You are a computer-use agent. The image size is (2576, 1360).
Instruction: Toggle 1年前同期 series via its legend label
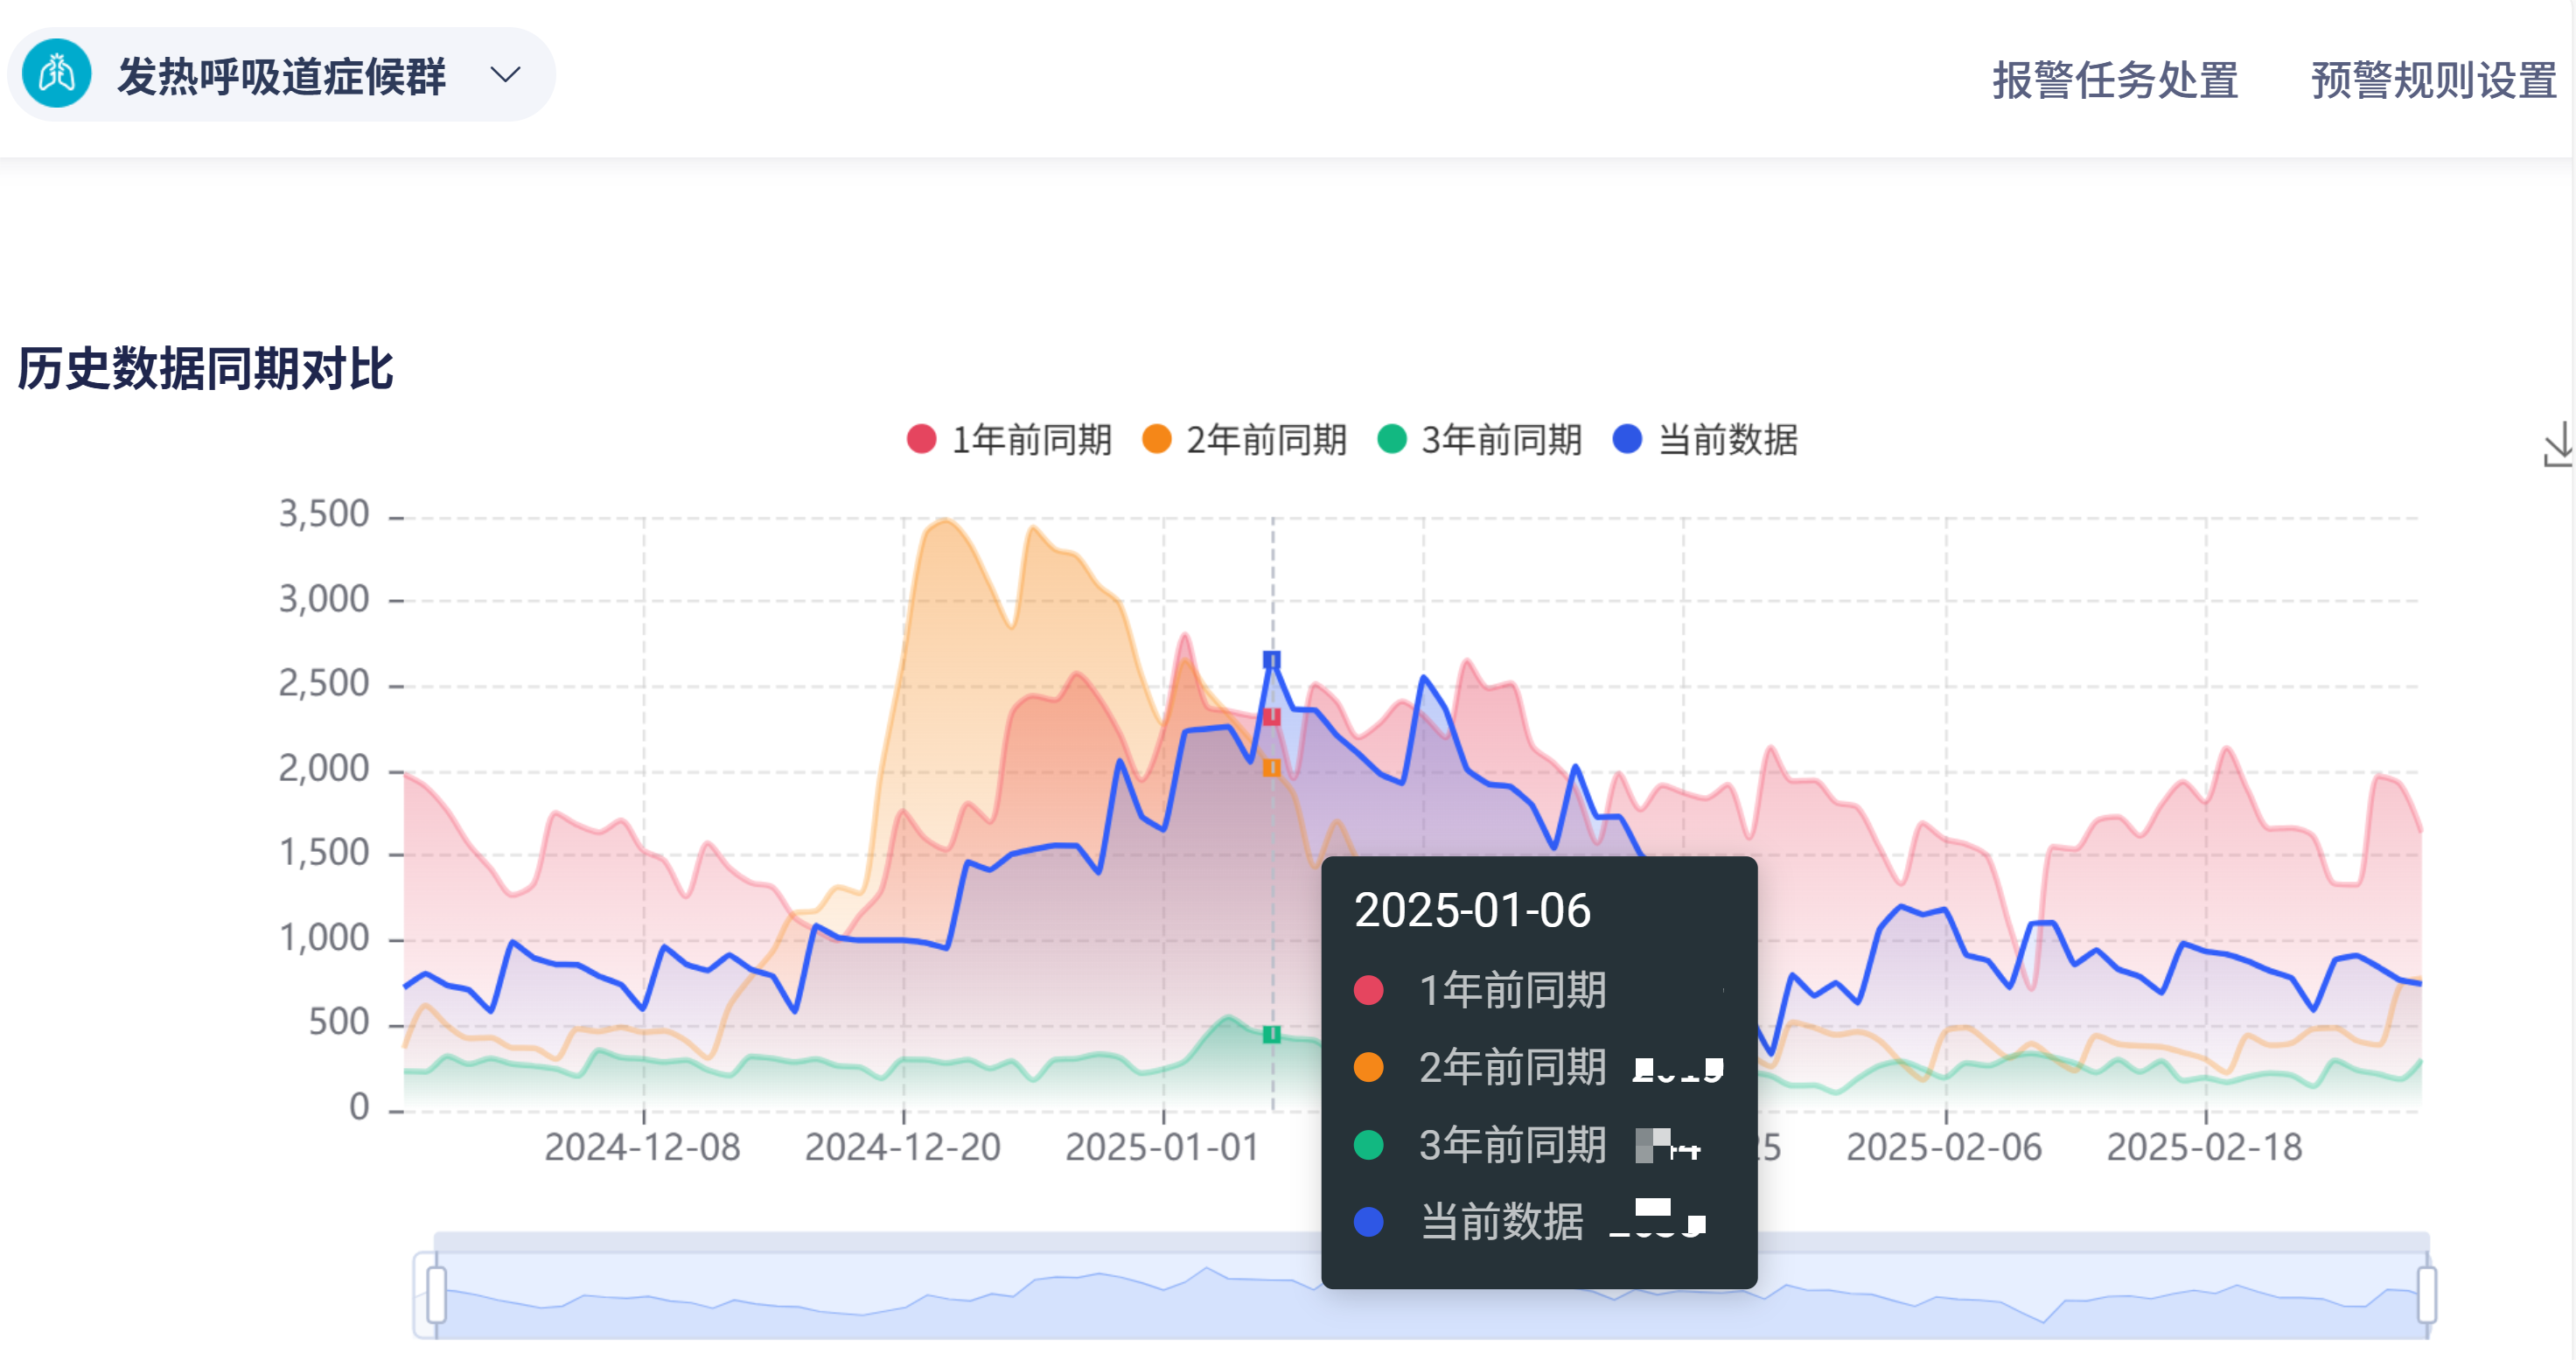click(x=1031, y=440)
